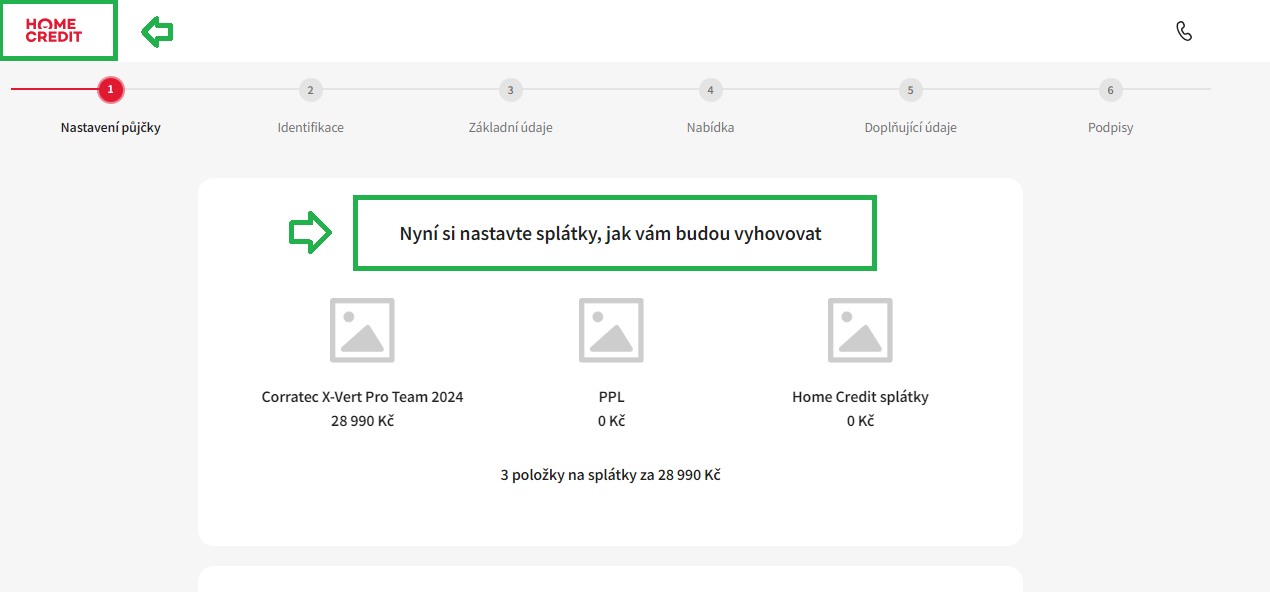Click the Home Credit splátky image placeholder
Viewport: 1270px width, 592px height.
pyautogui.click(x=860, y=330)
